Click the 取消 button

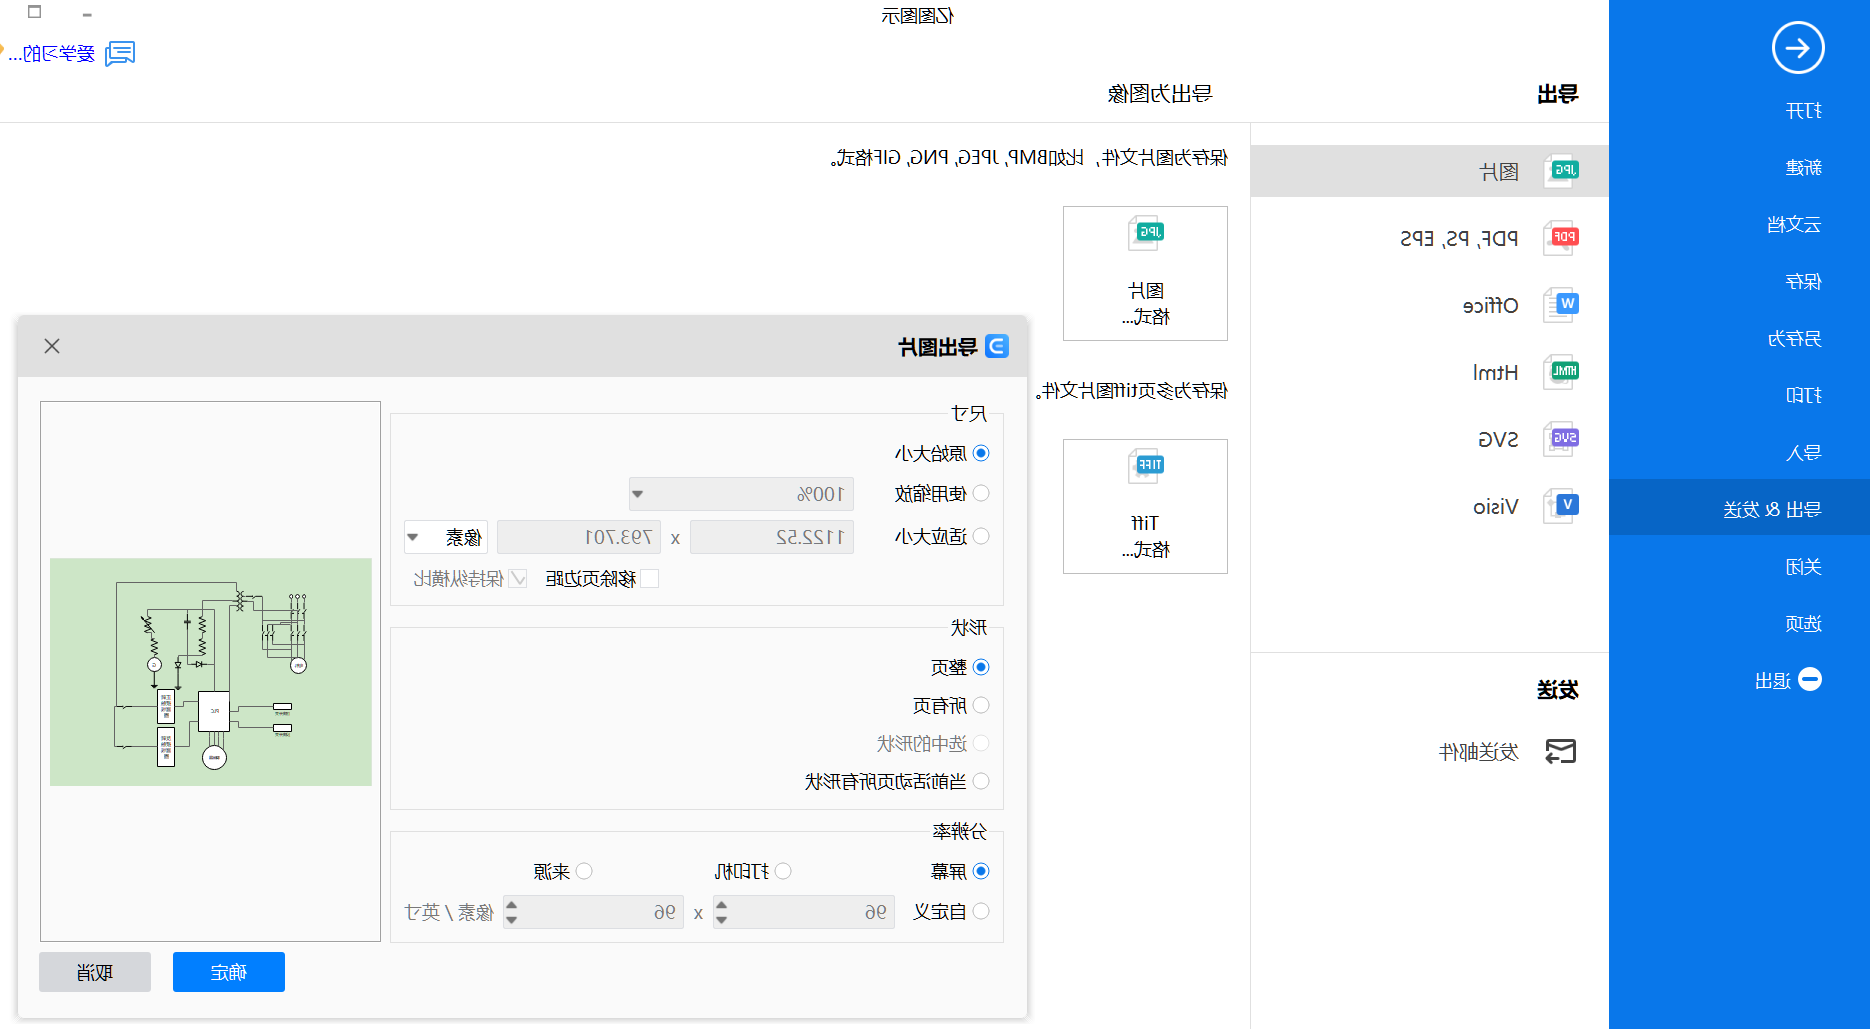pos(95,972)
